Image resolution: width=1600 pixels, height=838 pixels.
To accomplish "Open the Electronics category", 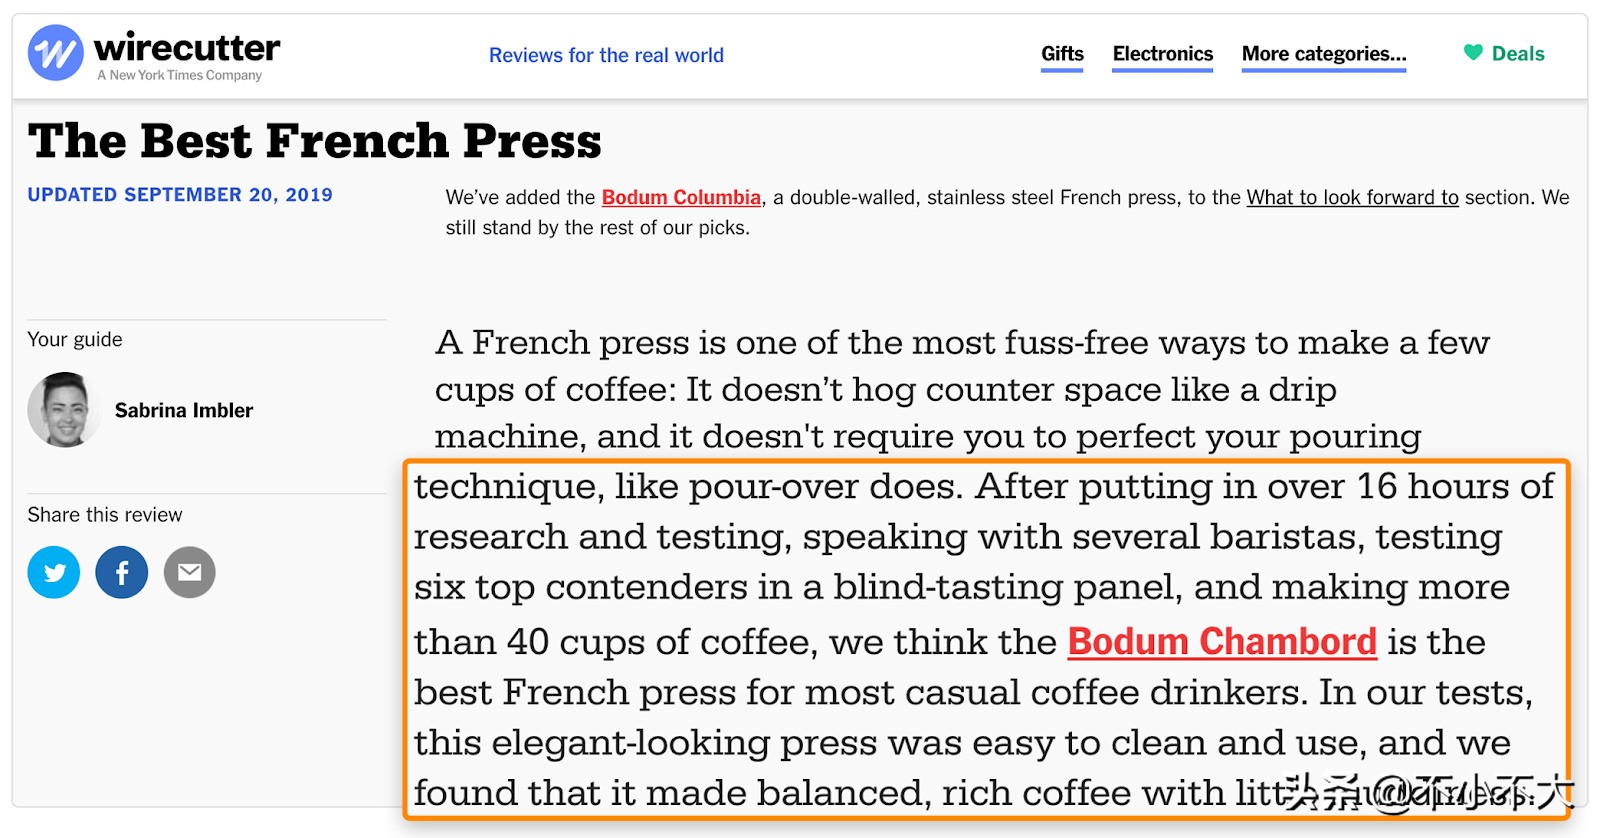I will (x=1162, y=54).
